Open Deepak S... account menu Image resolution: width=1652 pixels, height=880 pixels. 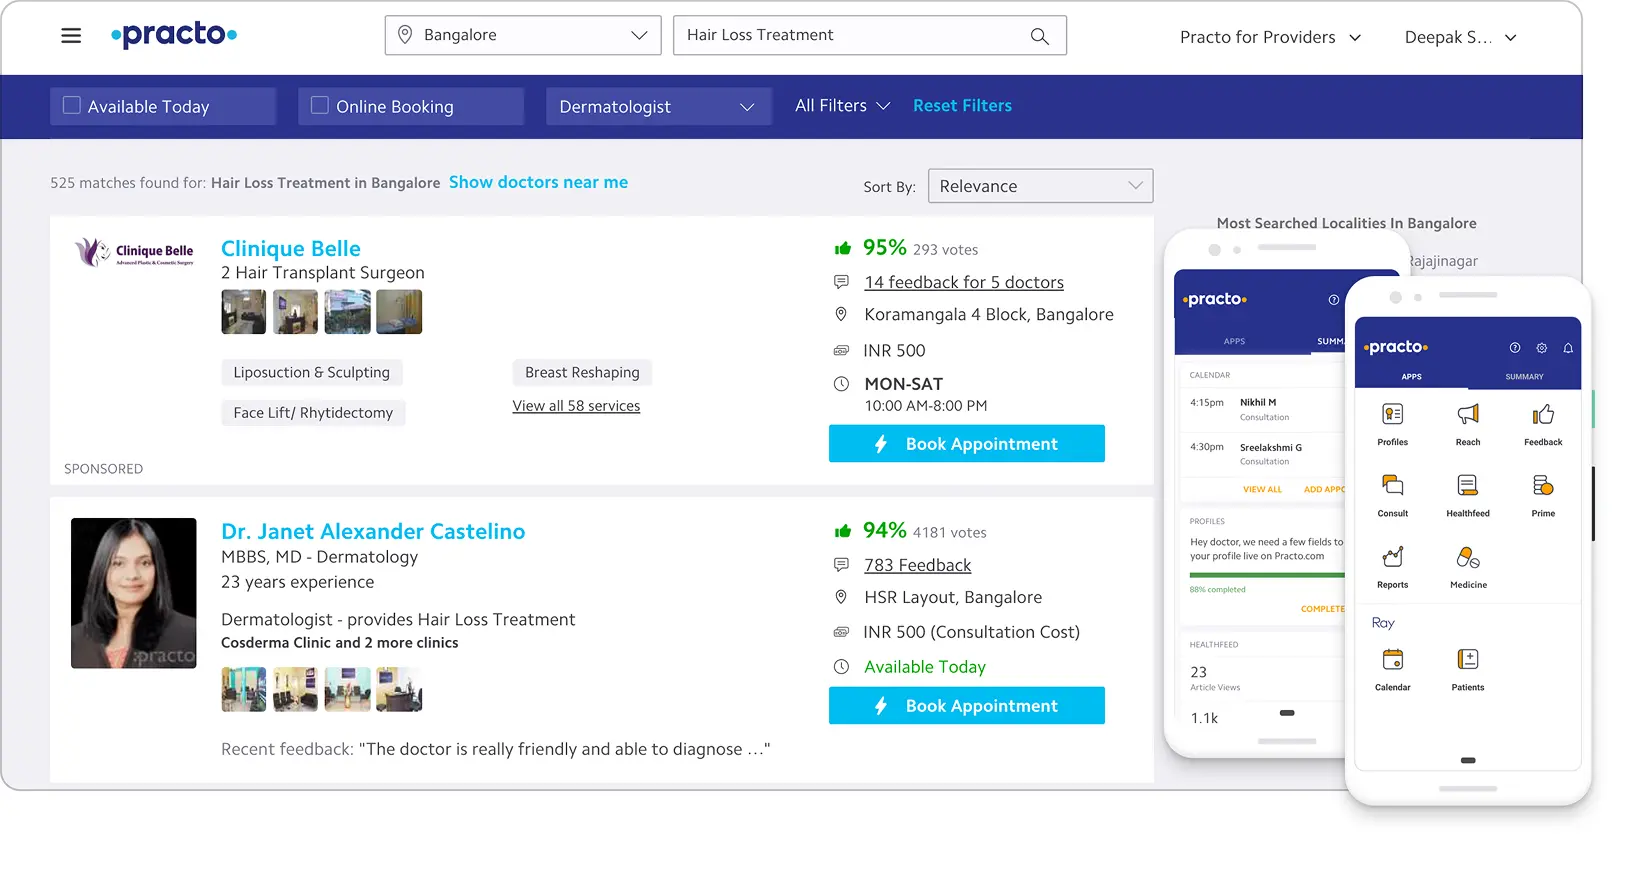(x=1460, y=37)
